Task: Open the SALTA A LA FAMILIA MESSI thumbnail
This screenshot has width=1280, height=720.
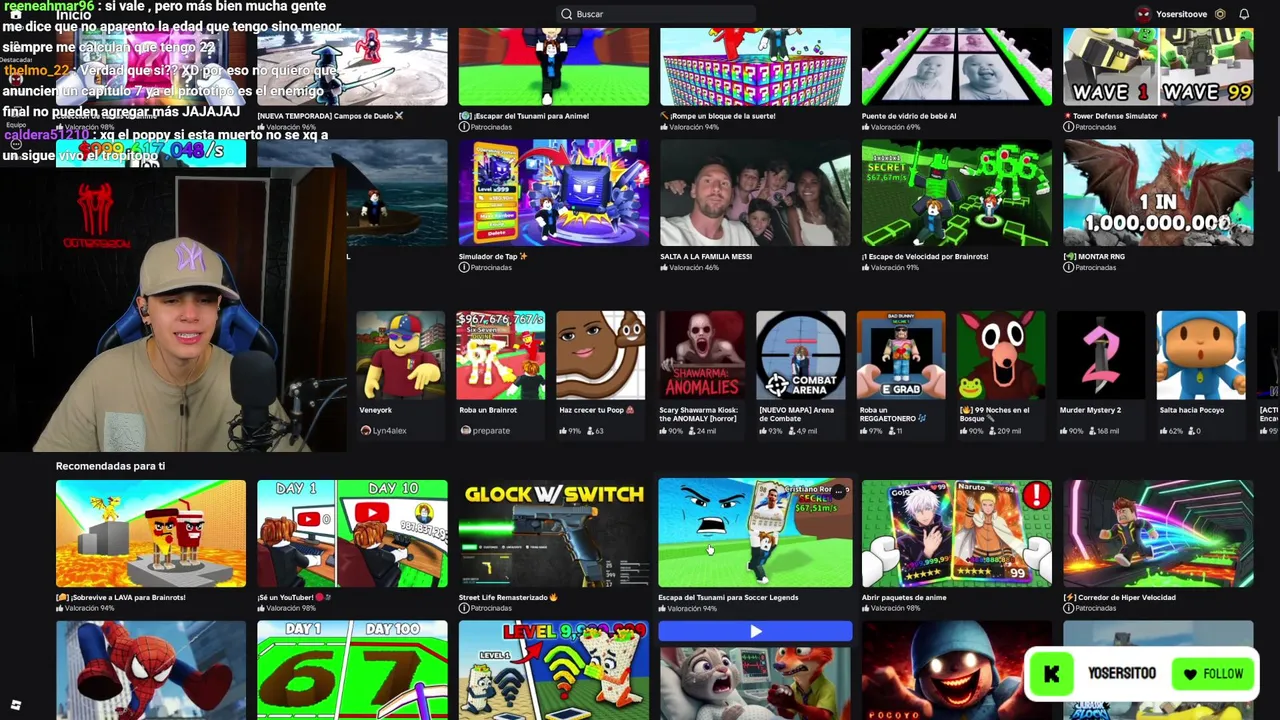Action: (755, 193)
